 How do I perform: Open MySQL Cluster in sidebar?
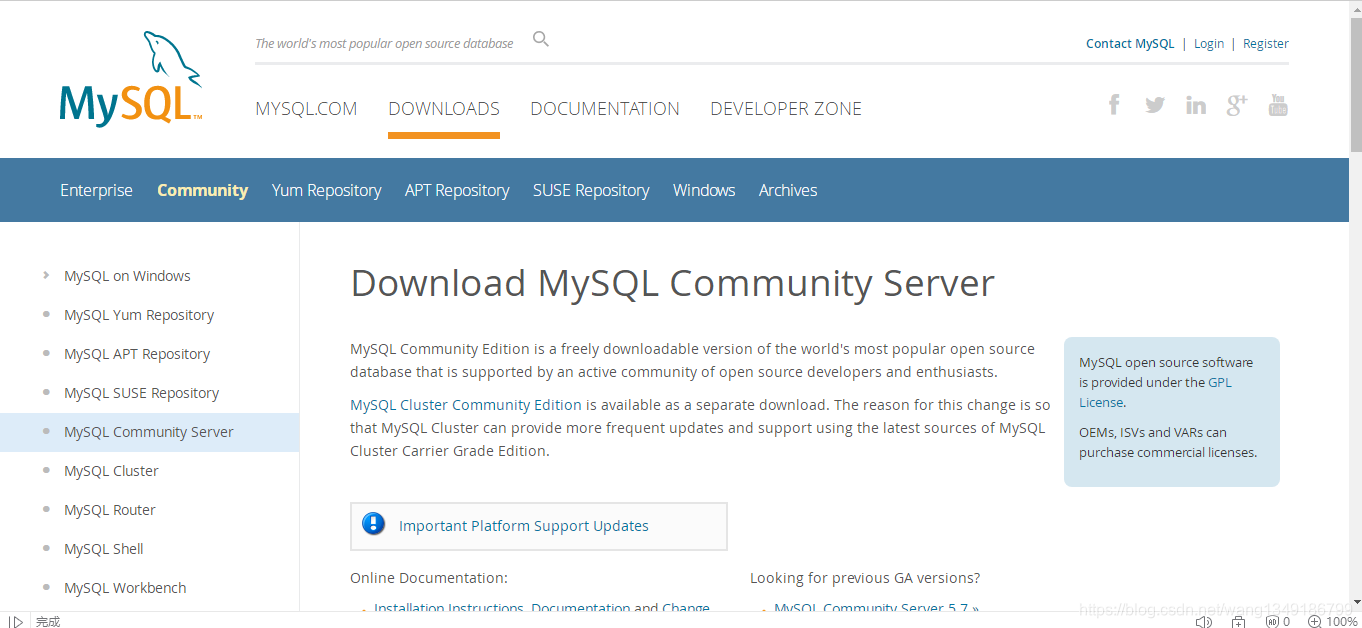coord(111,471)
